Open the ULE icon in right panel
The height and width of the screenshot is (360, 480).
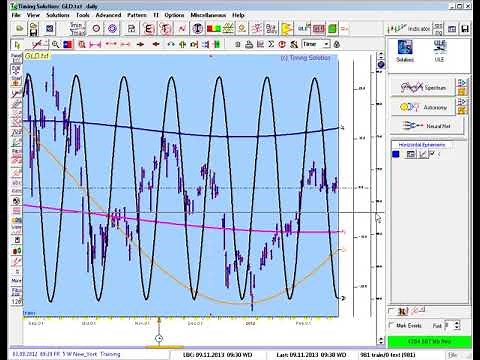click(x=440, y=51)
